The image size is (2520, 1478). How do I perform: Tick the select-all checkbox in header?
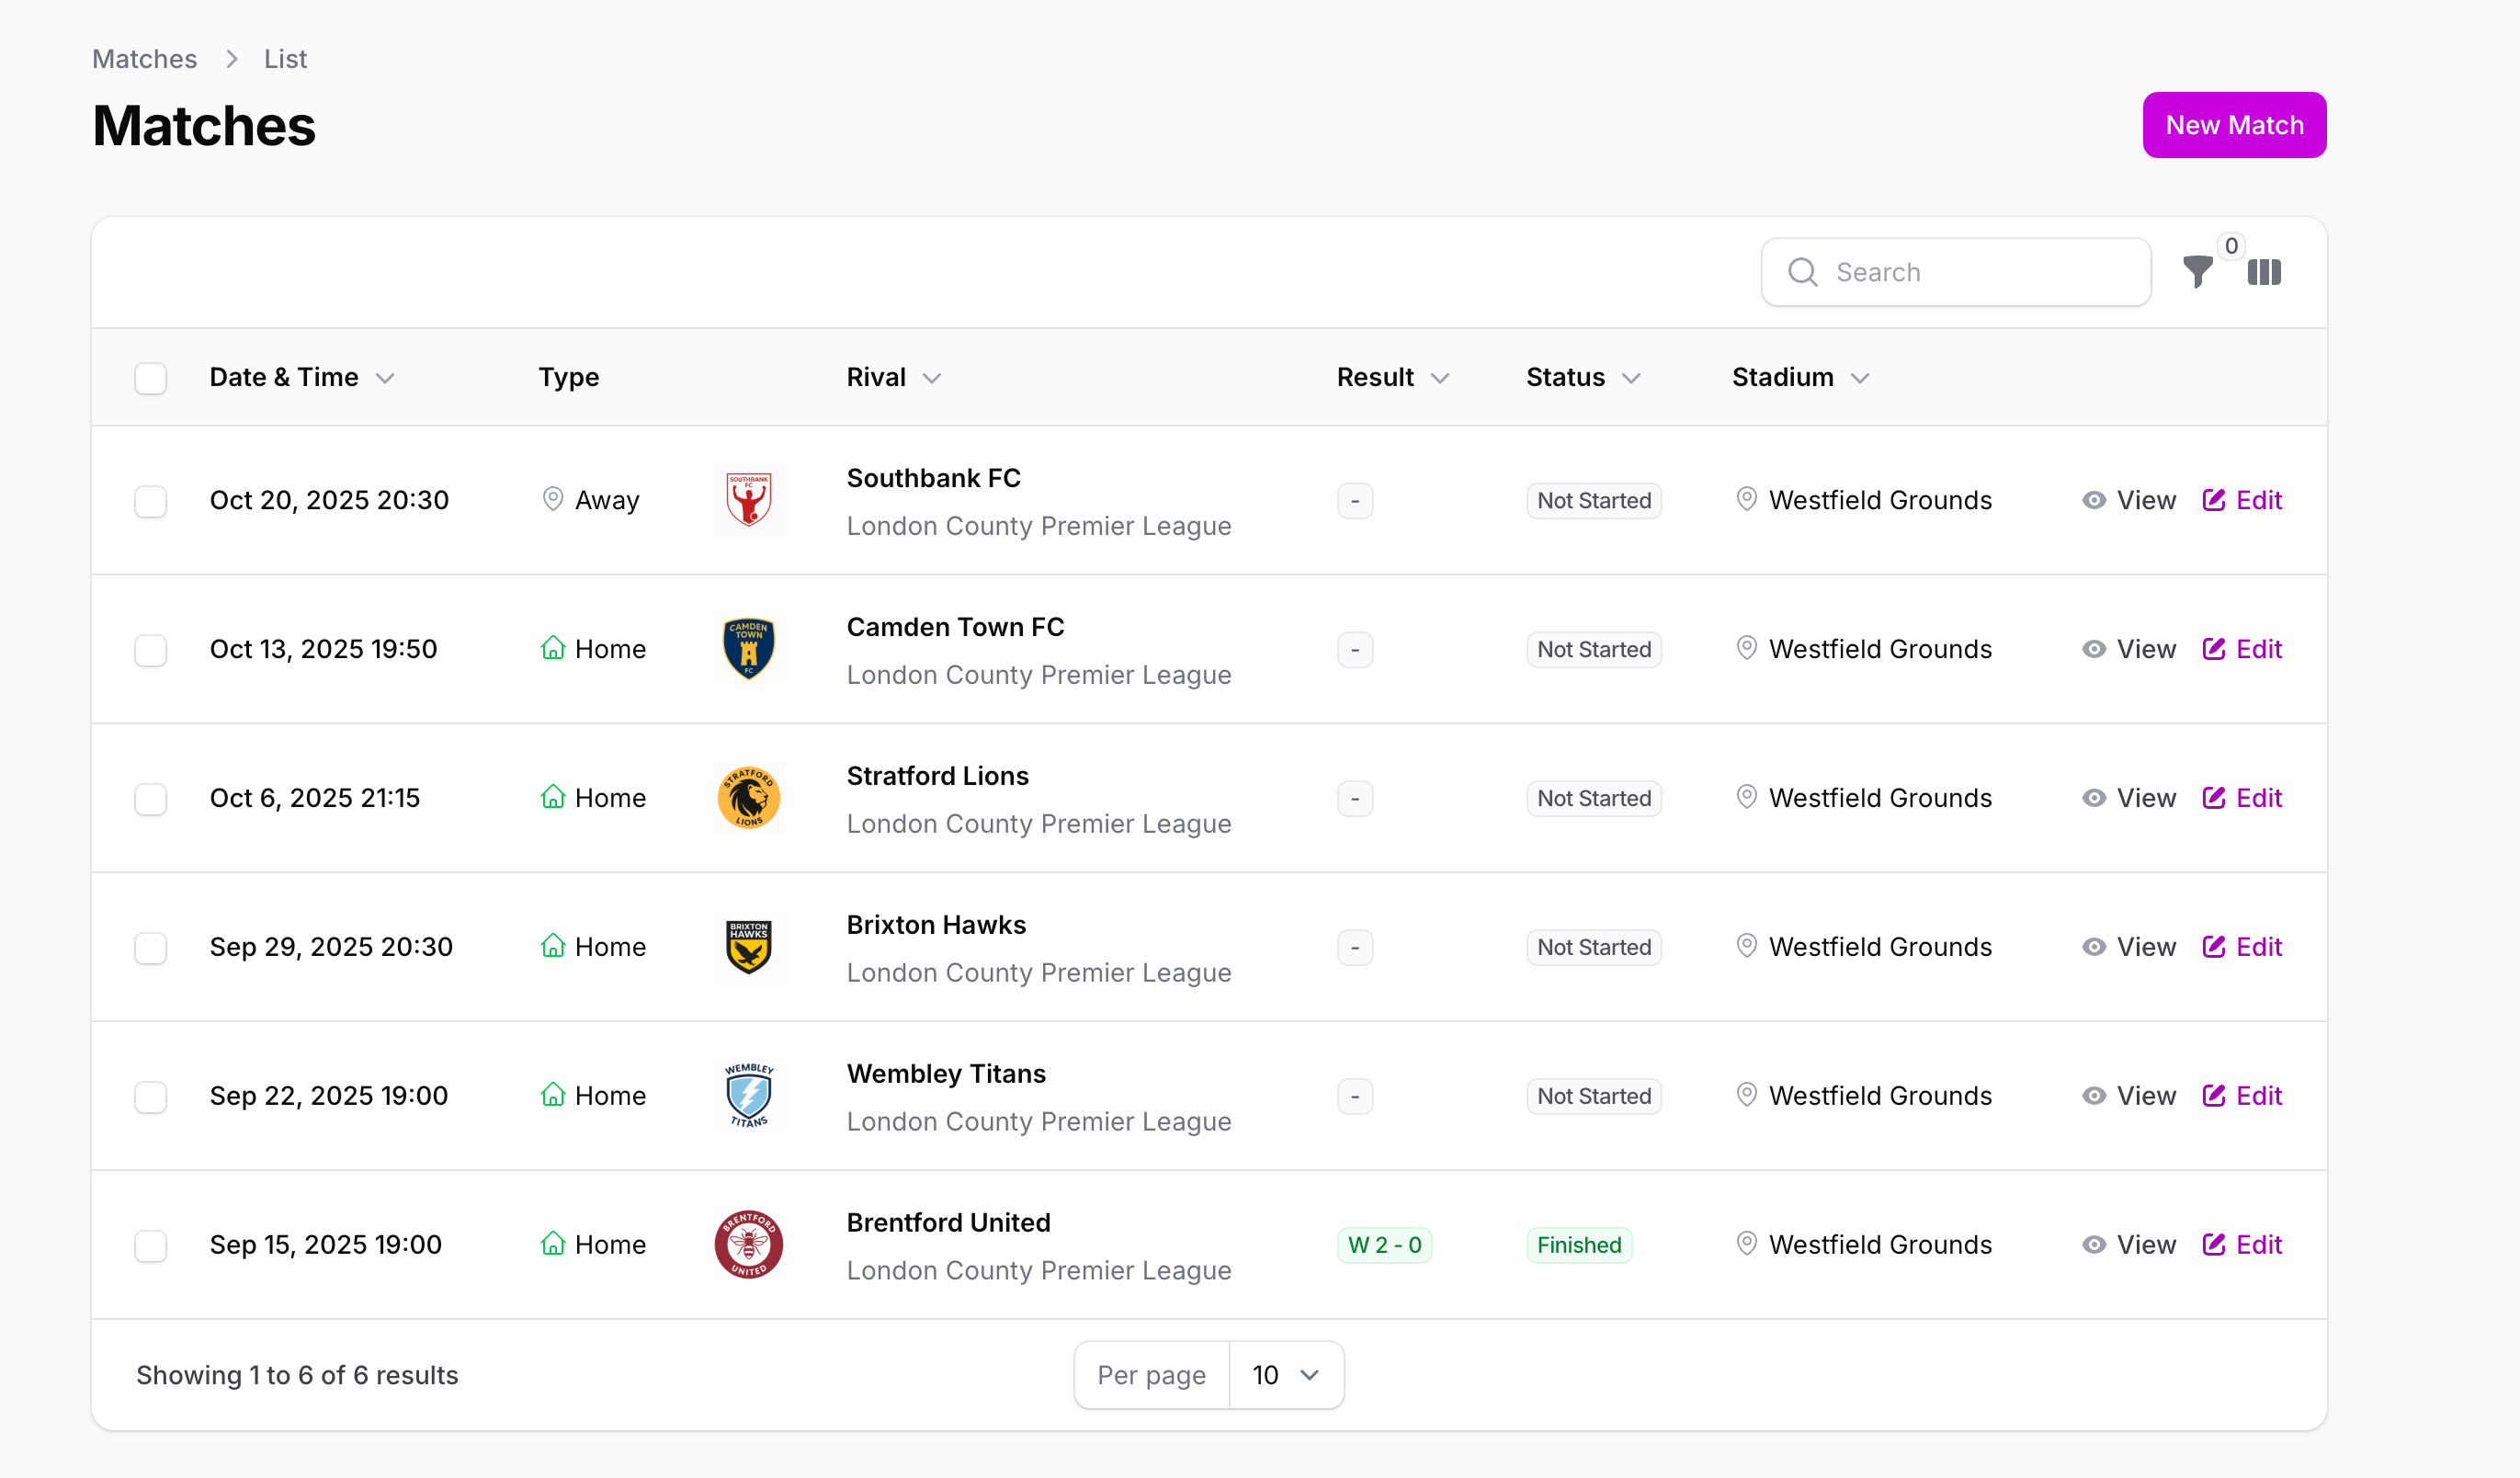point(151,378)
